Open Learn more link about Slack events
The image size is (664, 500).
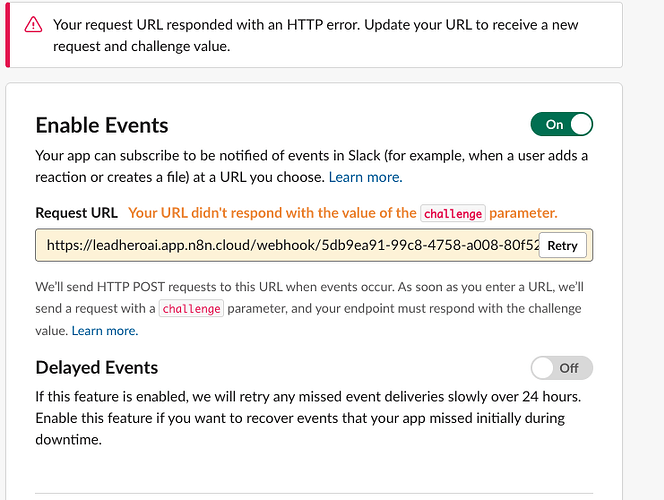[365, 177]
